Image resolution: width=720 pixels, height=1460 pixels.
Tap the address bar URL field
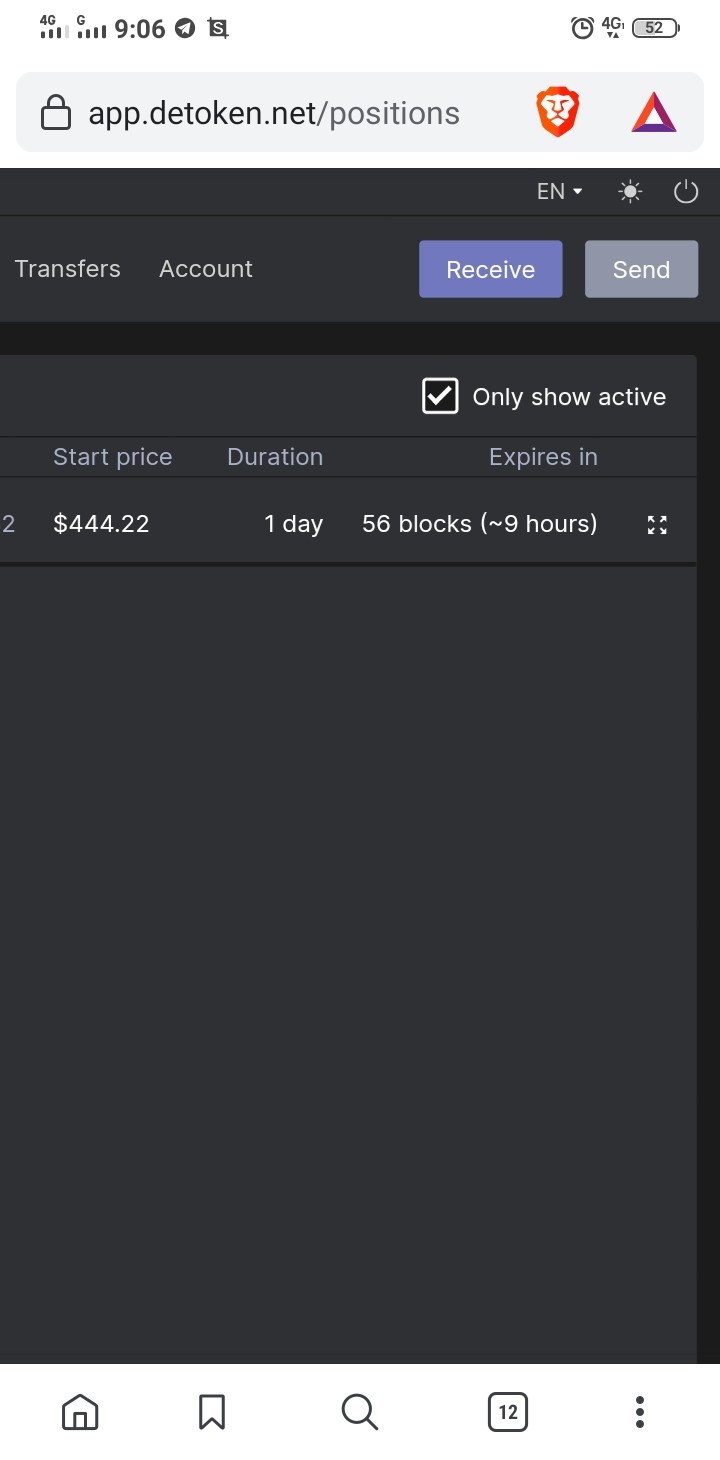tap(274, 113)
